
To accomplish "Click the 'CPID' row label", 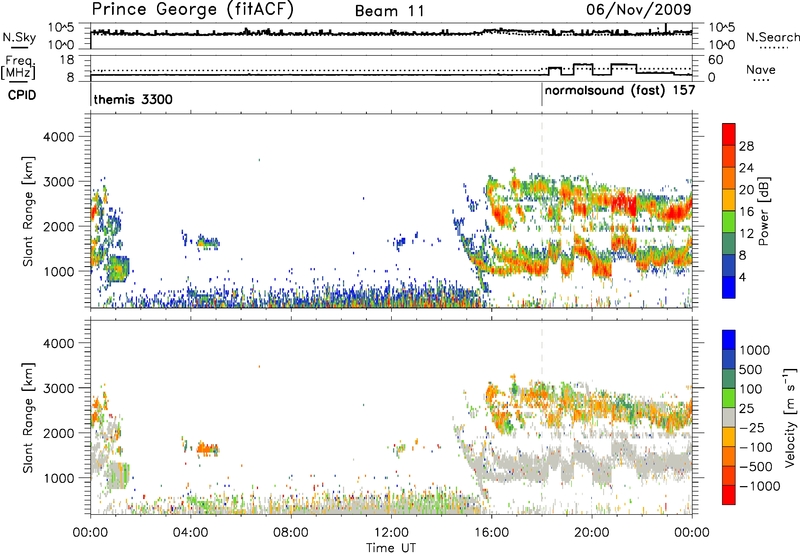I will pos(22,95).
